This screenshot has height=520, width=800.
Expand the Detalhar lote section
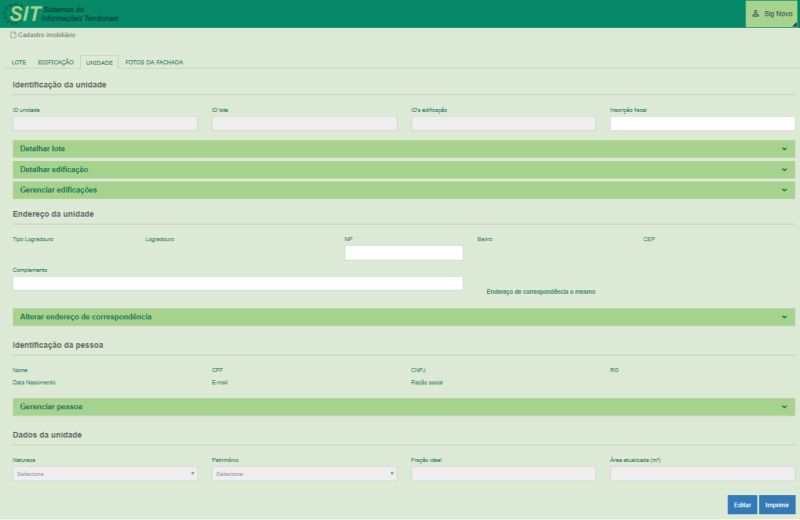404,149
